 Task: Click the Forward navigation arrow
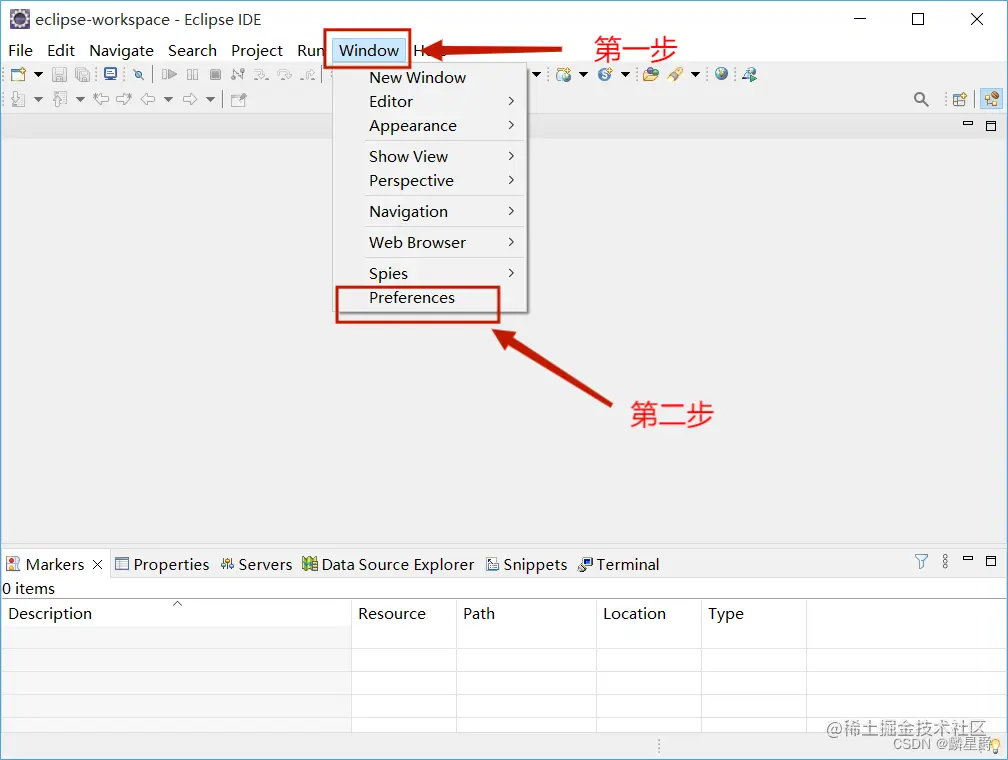point(190,99)
